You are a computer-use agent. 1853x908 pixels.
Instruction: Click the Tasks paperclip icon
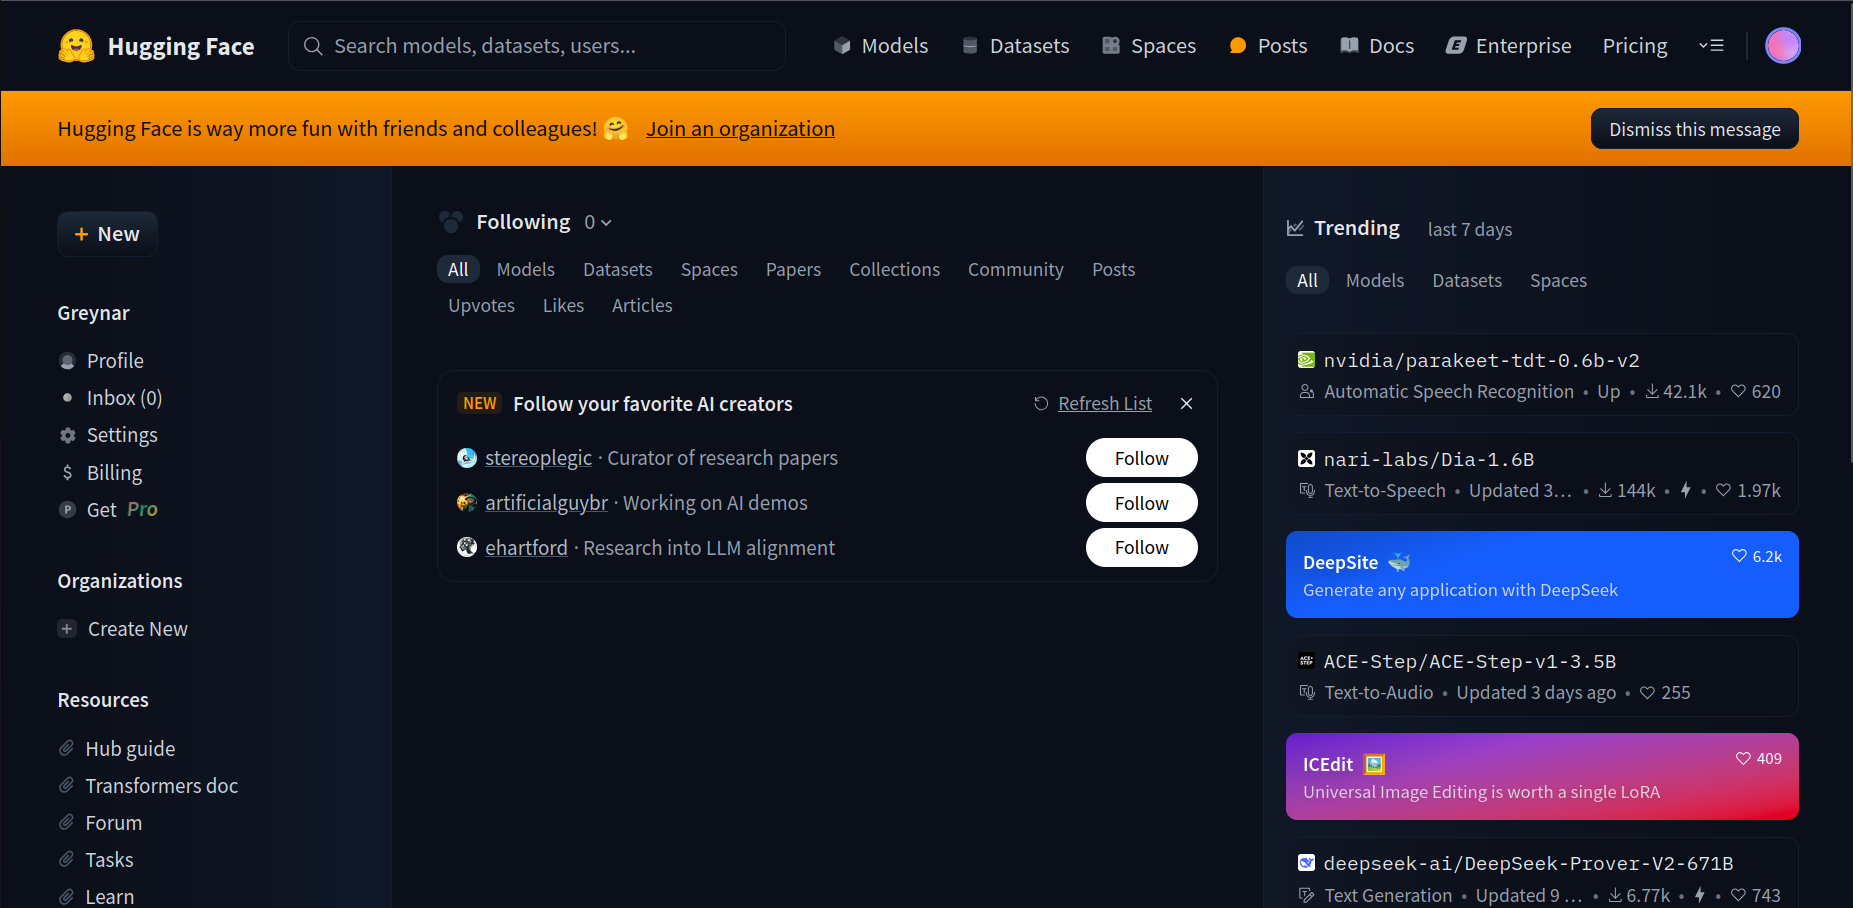(67, 859)
